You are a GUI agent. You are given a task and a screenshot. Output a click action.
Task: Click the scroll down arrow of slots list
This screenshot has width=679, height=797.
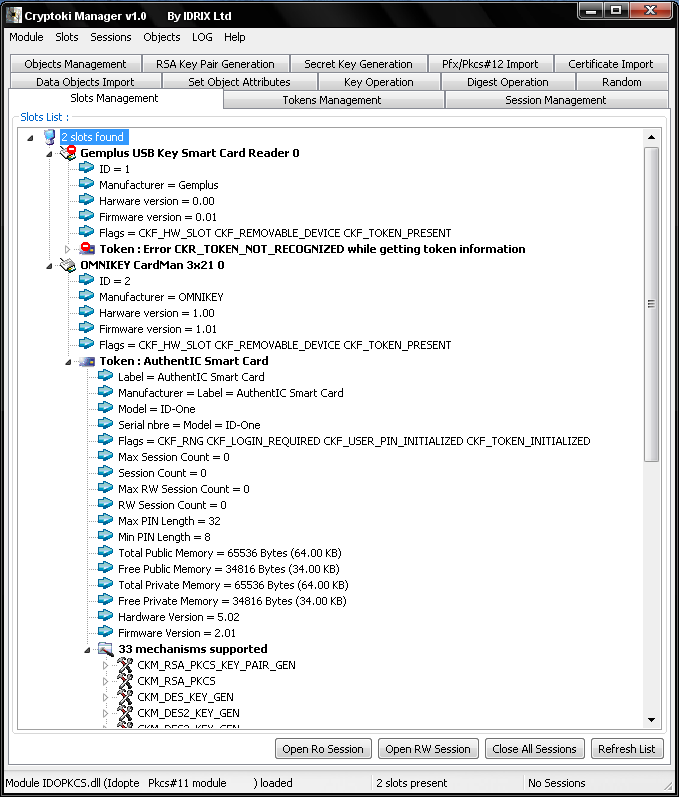tap(651, 720)
